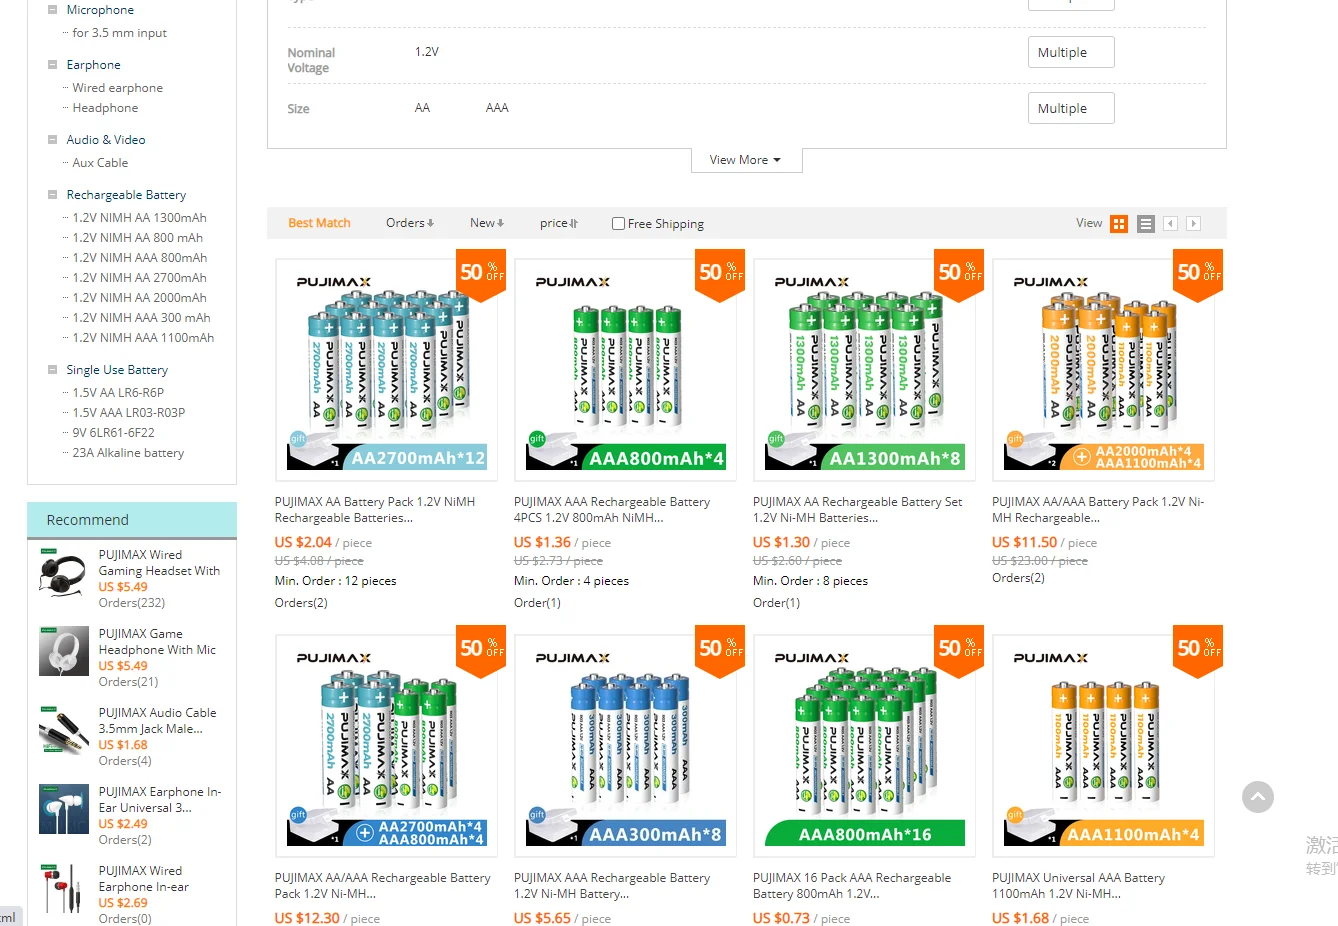The height and width of the screenshot is (926, 1338).
Task: Open recommended PUJIMAX Game Headphone With Mic
Action: coord(157,642)
